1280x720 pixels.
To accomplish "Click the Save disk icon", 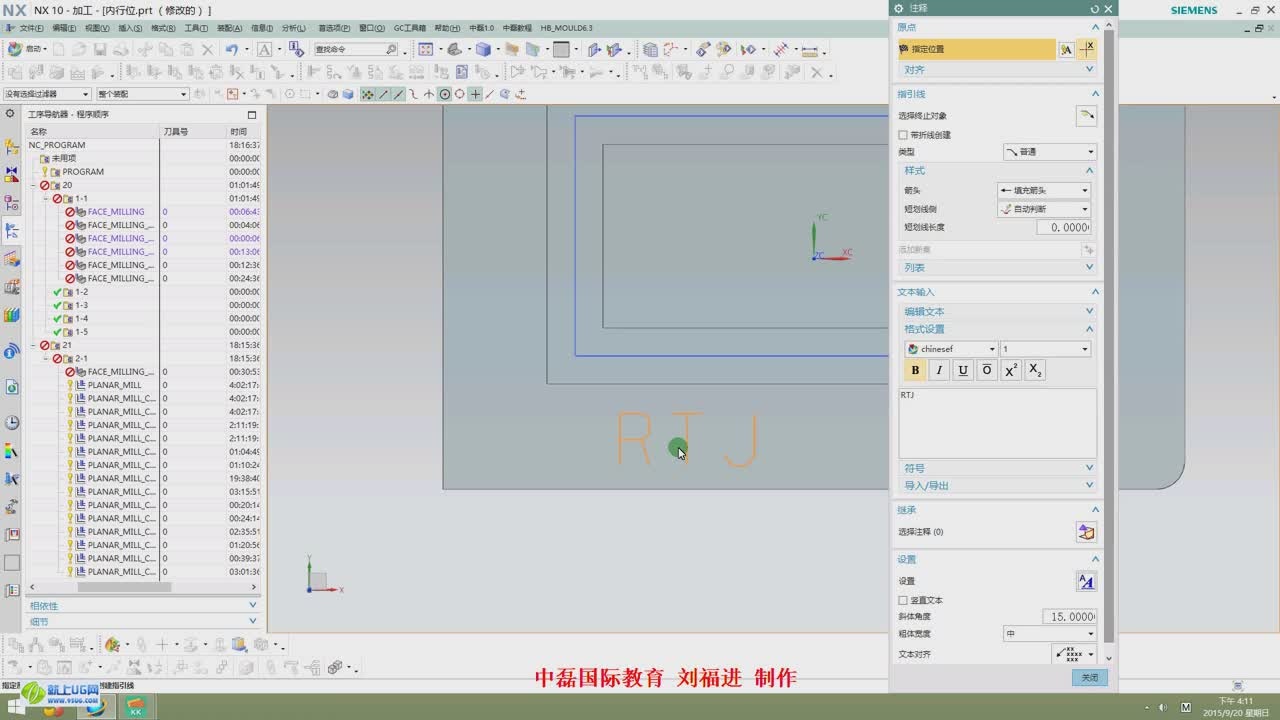I will click(100, 49).
